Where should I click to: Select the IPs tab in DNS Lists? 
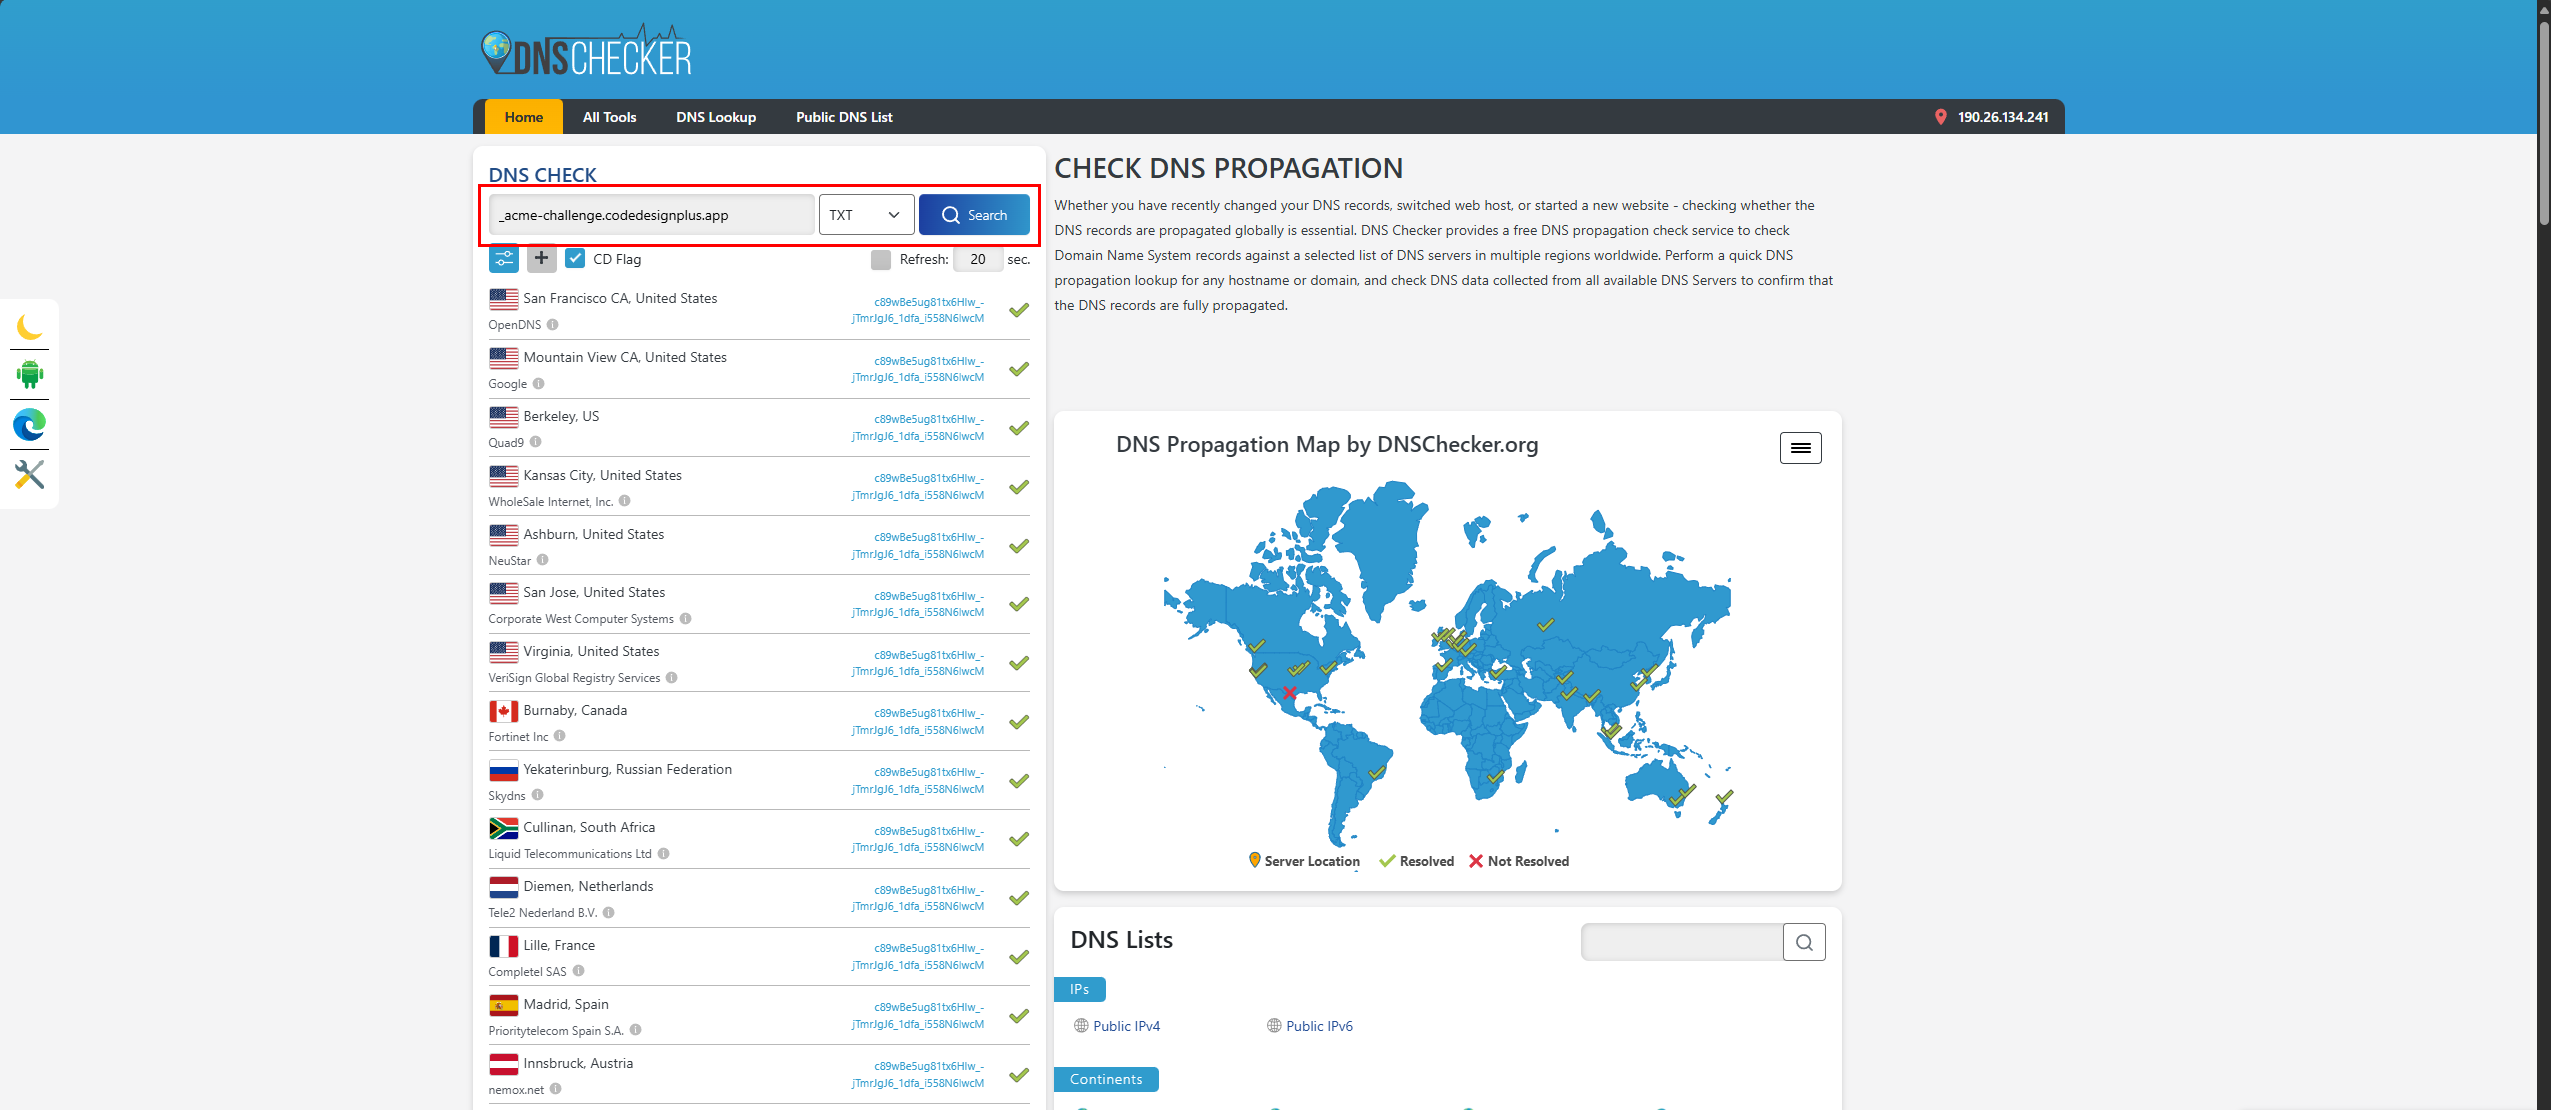(1079, 989)
